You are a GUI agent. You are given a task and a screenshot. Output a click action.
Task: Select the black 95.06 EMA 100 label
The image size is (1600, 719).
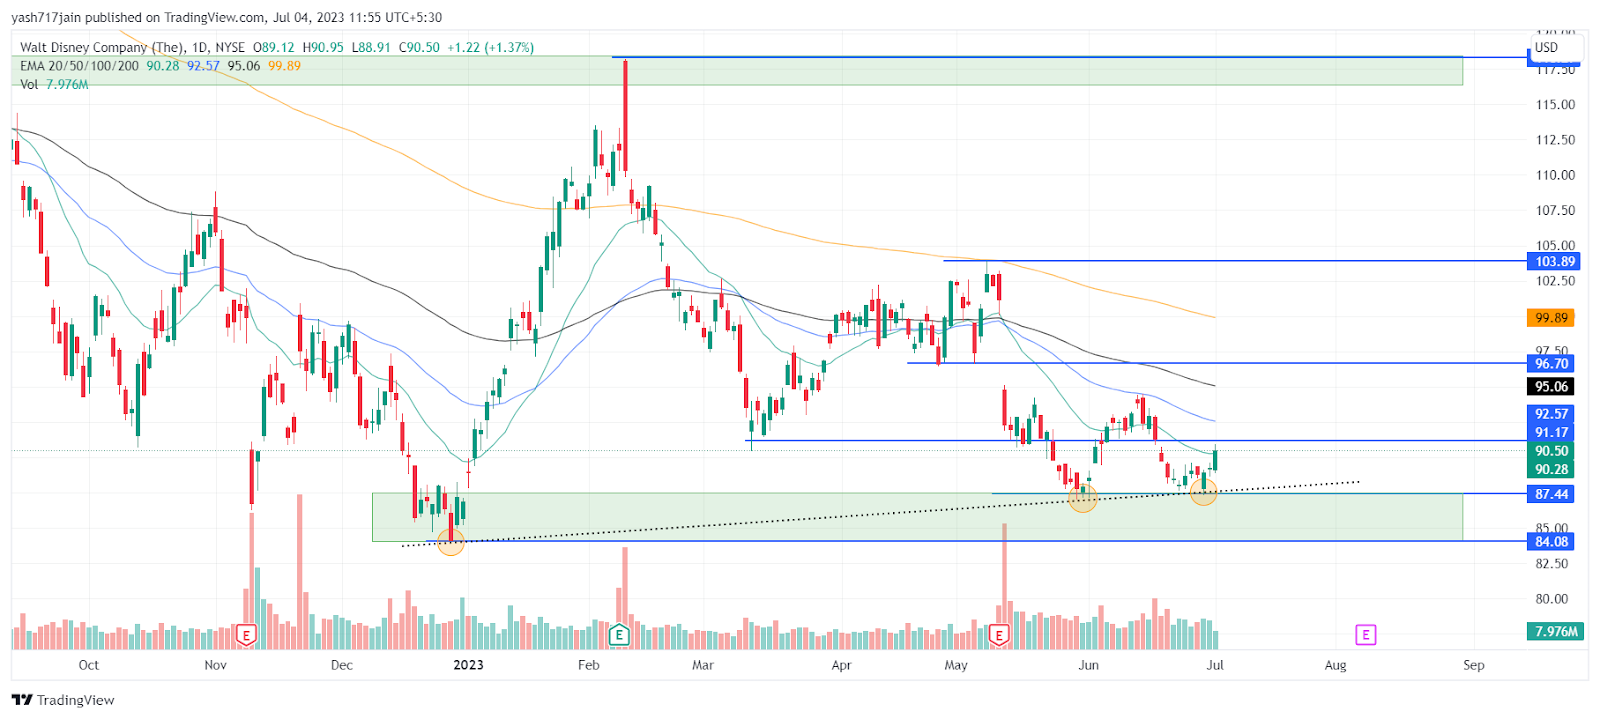1551,387
